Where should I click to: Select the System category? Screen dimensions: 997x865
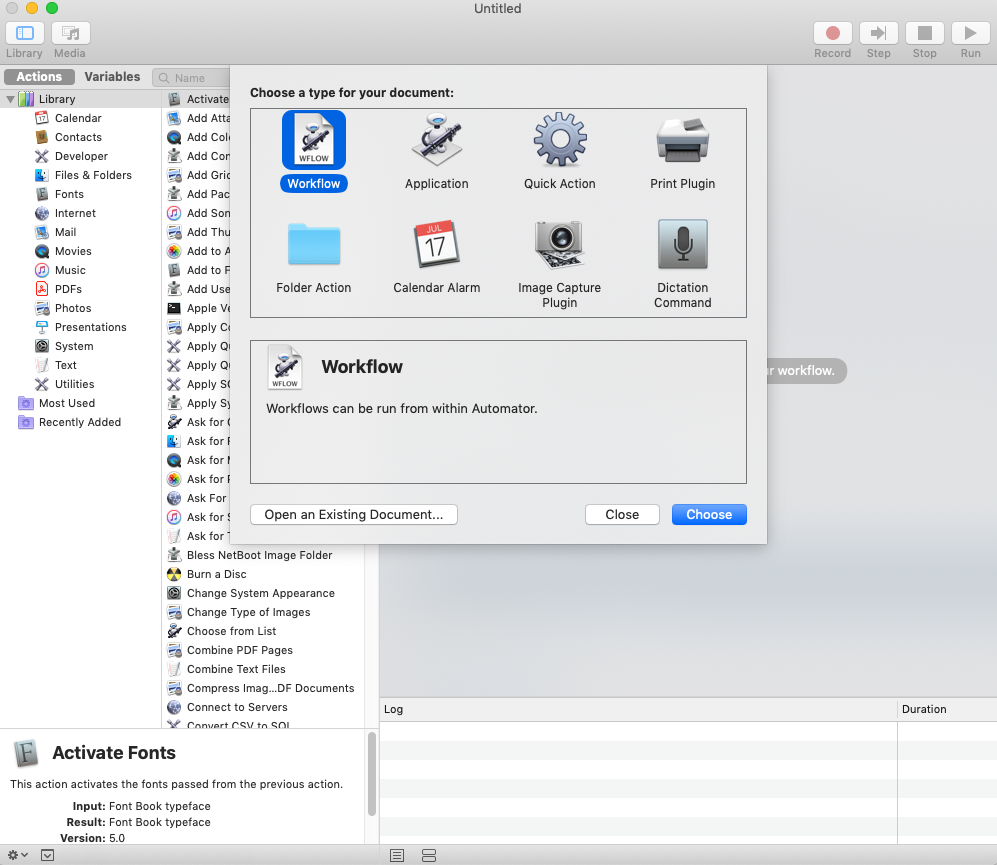(x=74, y=347)
